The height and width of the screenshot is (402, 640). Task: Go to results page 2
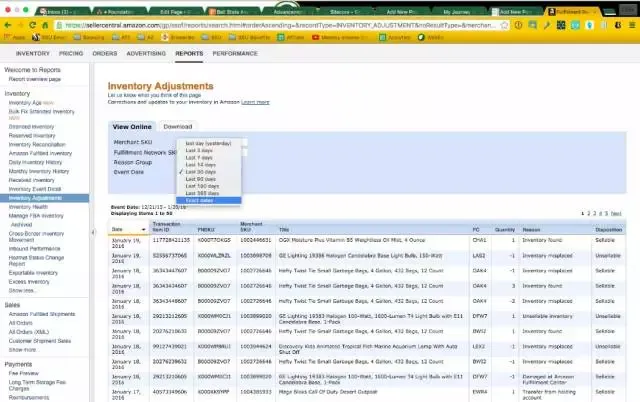point(587,213)
